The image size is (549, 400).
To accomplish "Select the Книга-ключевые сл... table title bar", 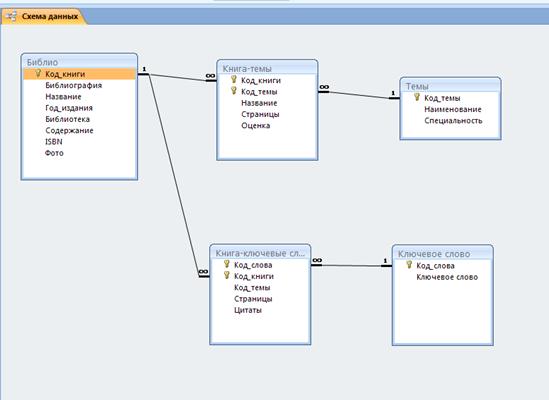I will click(260, 253).
